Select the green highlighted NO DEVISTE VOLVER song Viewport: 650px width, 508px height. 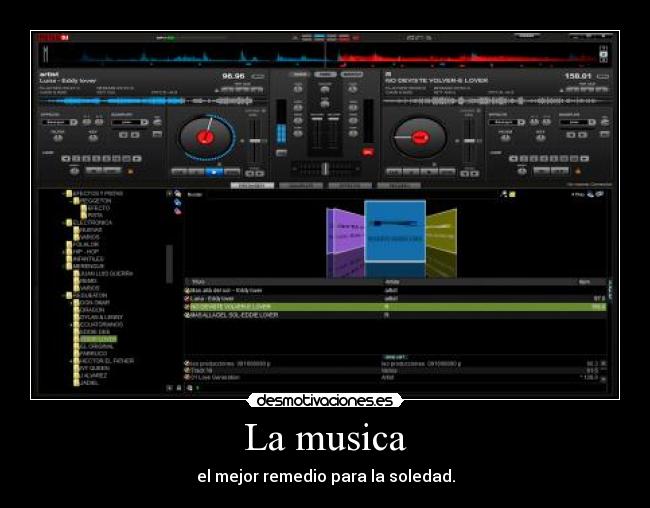tap(395, 307)
